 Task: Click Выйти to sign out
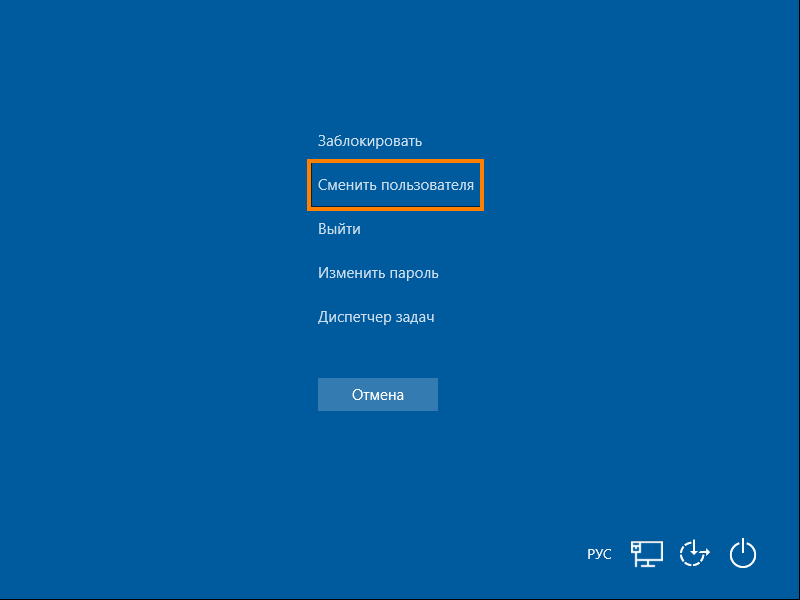(x=339, y=229)
